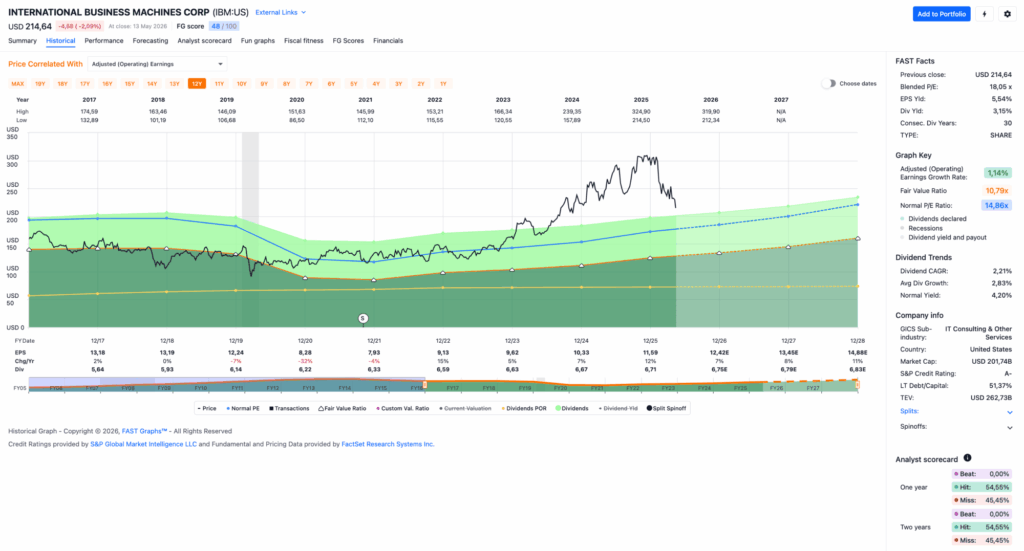Click the 2025 High value 324,90
Viewport: 1024px width, 551px height.
click(641, 112)
